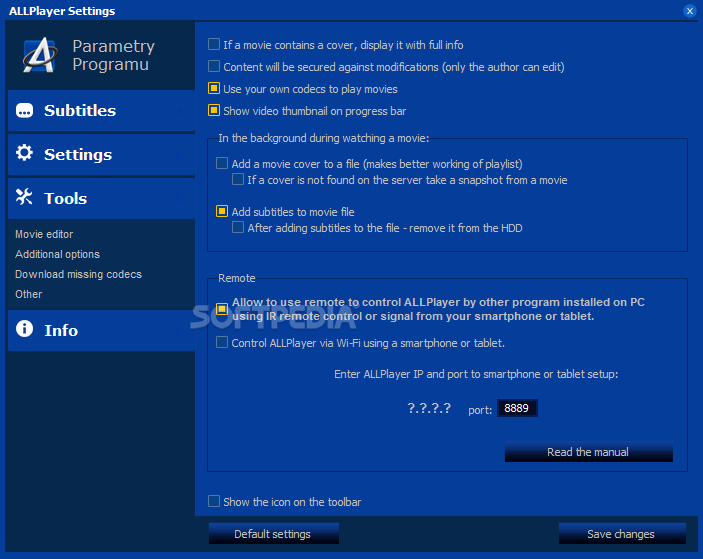Screen dimensions: 703x559
Task: Enable remove subtitles from HDD after adding
Action: coord(238,227)
